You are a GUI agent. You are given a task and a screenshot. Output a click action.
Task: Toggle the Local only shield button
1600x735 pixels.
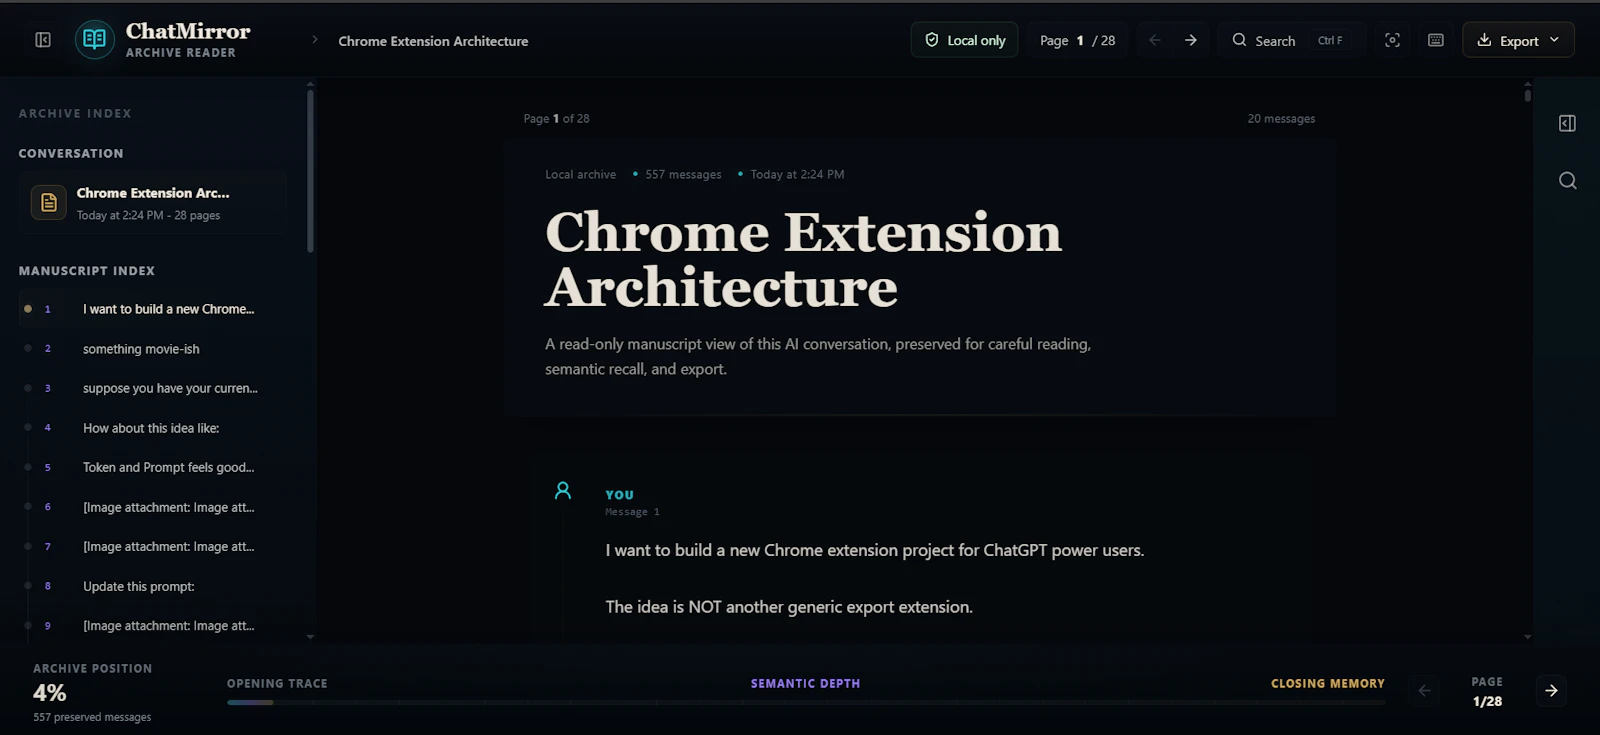(x=965, y=40)
